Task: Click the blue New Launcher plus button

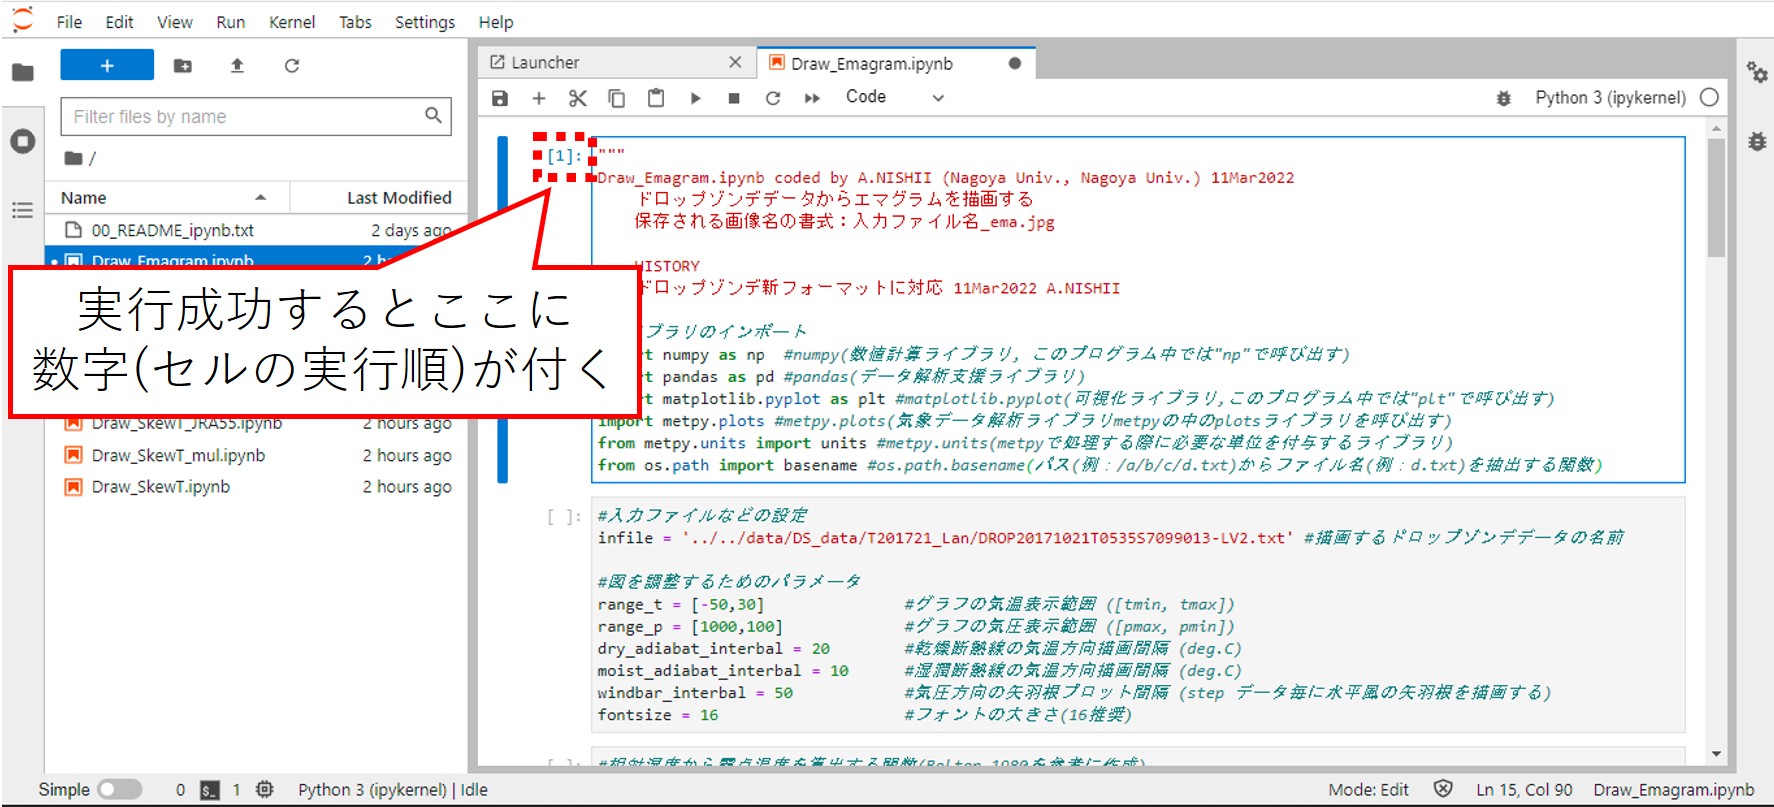Action: click(107, 65)
